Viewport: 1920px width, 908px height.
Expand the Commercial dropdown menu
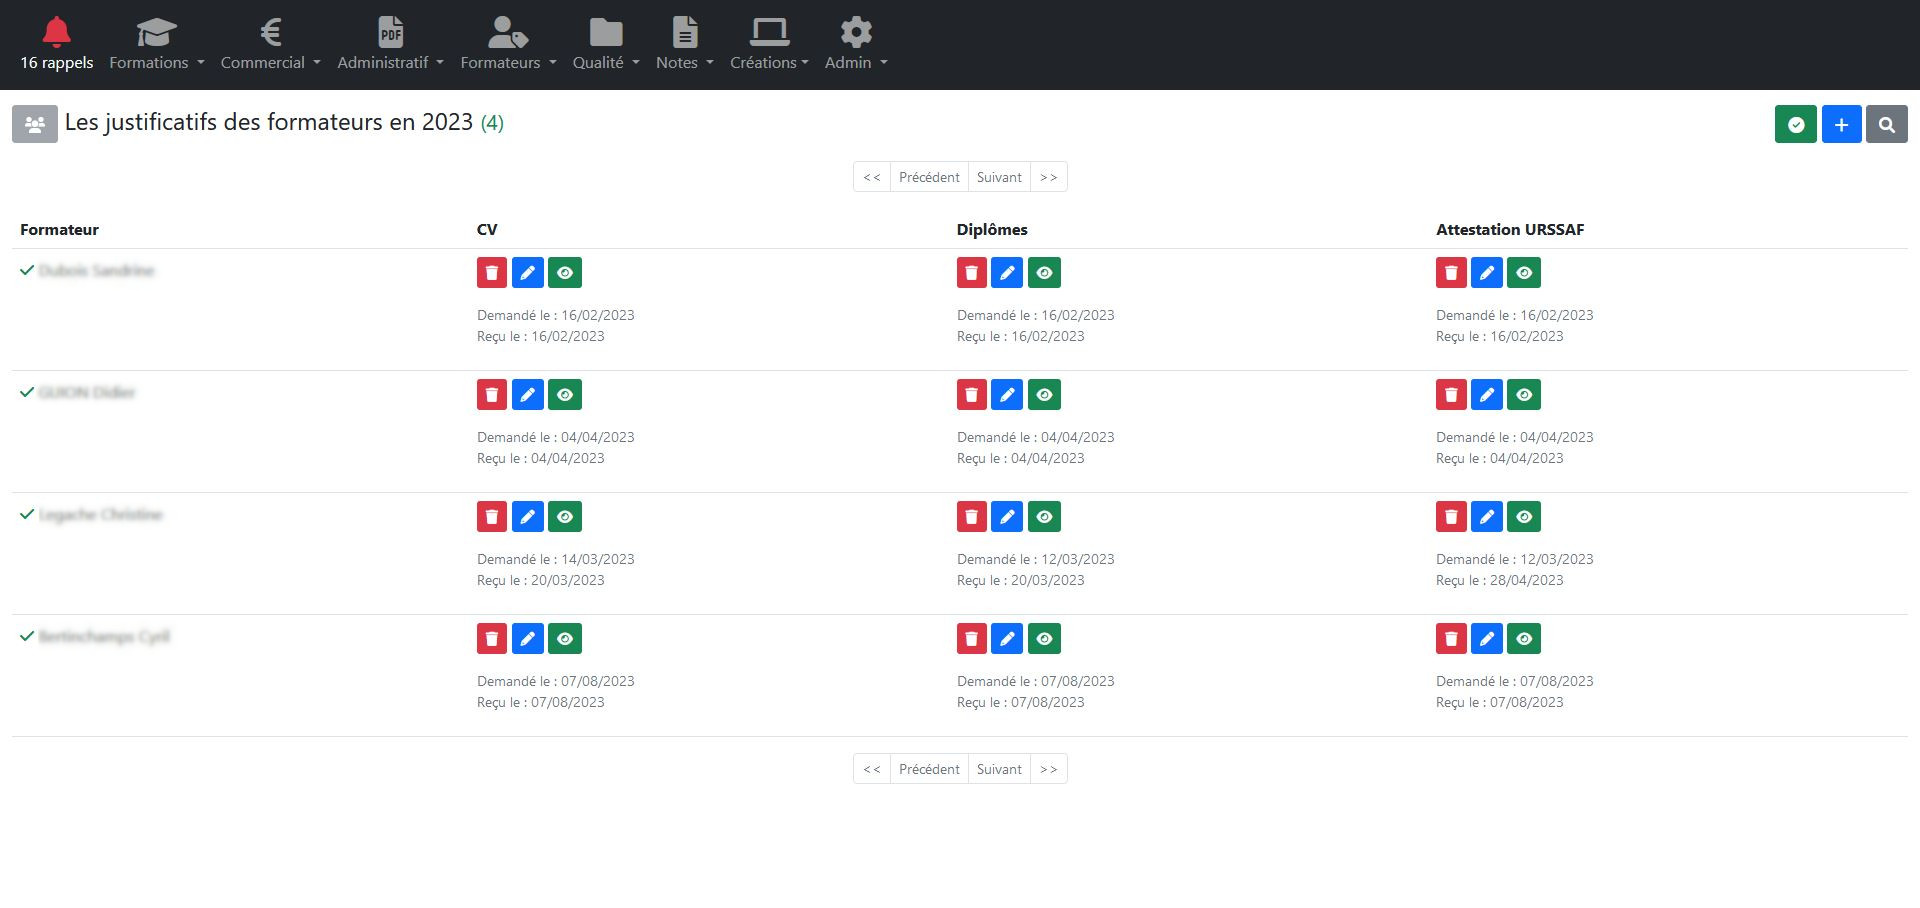pos(271,45)
